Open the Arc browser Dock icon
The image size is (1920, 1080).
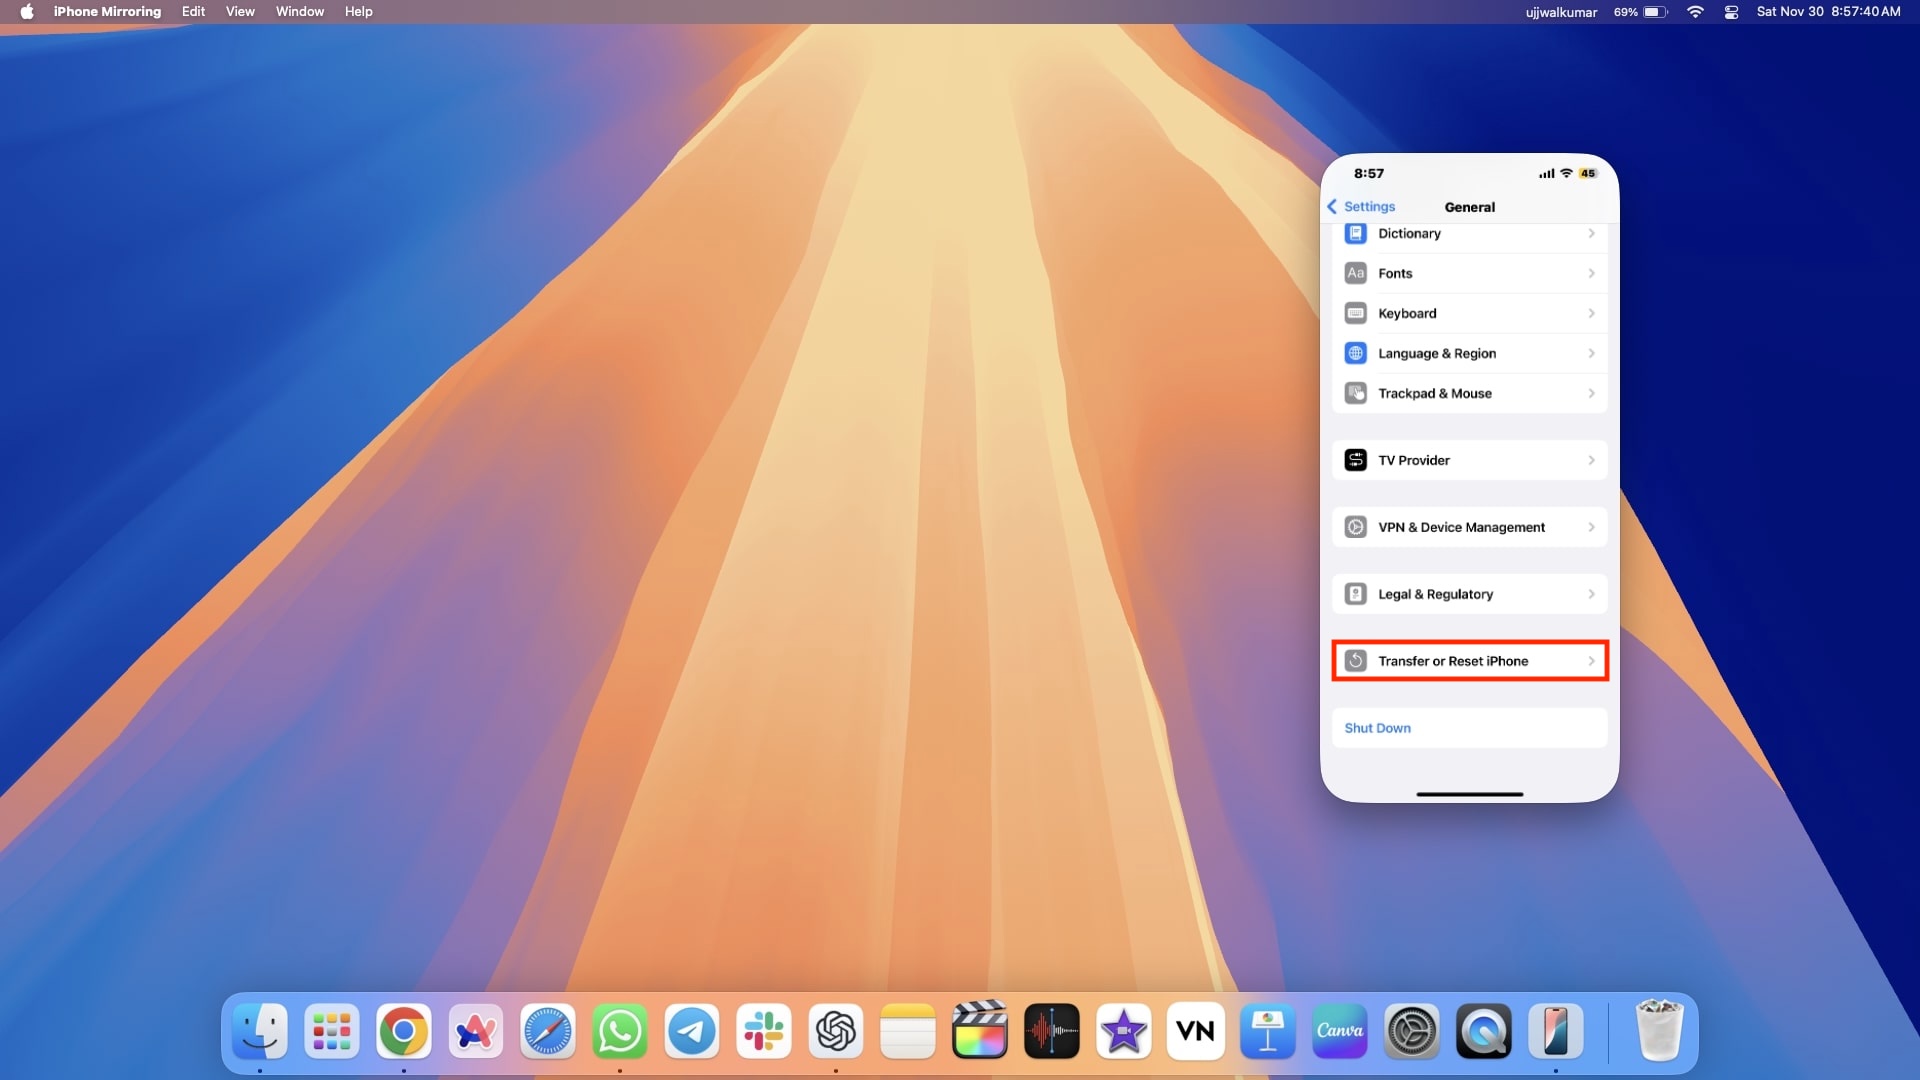(476, 1031)
